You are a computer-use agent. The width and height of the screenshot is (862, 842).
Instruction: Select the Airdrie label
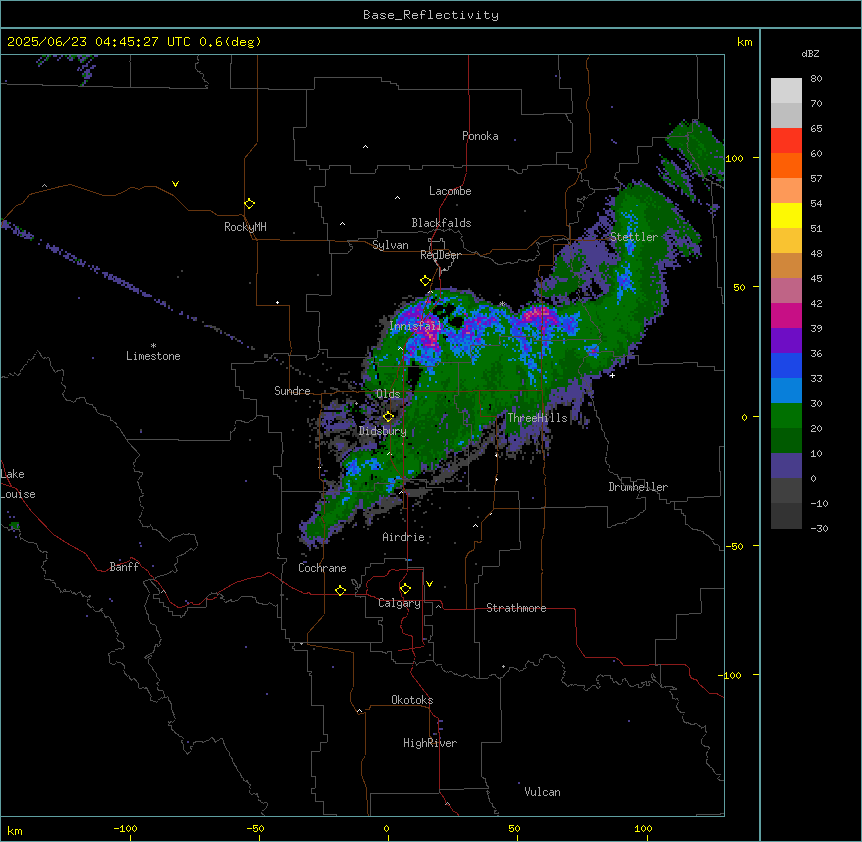404,537
